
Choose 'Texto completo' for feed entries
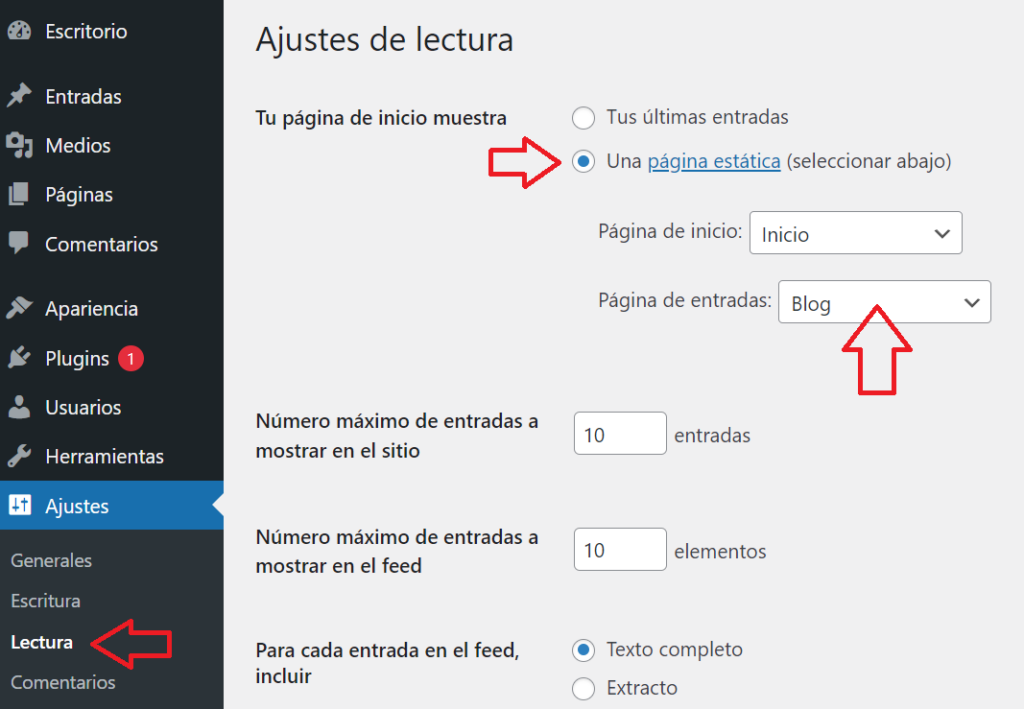[x=583, y=650]
